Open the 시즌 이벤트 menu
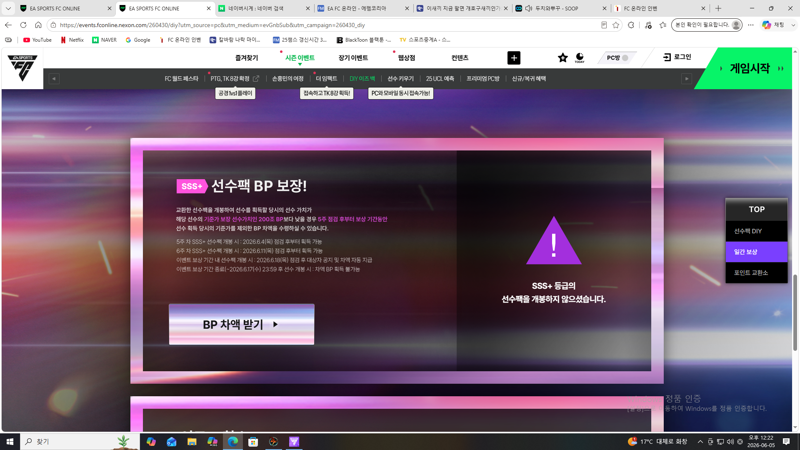The width and height of the screenshot is (800, 450). click(299, 58)
